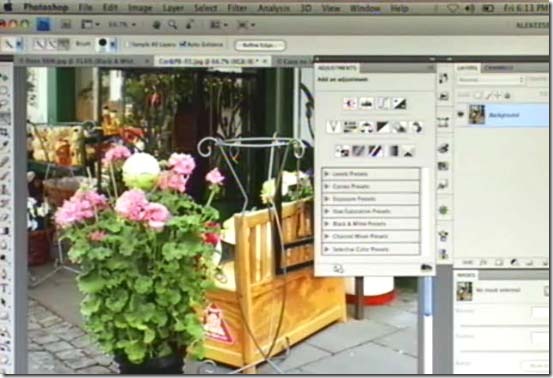Select the Hand tool in application bar
This screenshot has width=553, height=378.
157,25
